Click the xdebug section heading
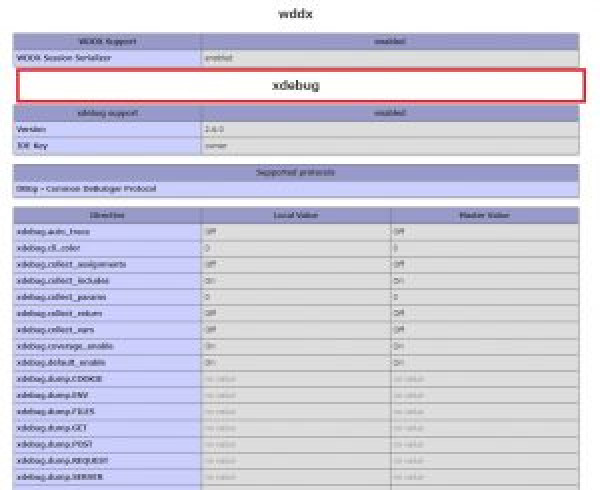Image resolution: width=600 pixels, height=490 pixels. pyautogui.click(x=296, y=86)
